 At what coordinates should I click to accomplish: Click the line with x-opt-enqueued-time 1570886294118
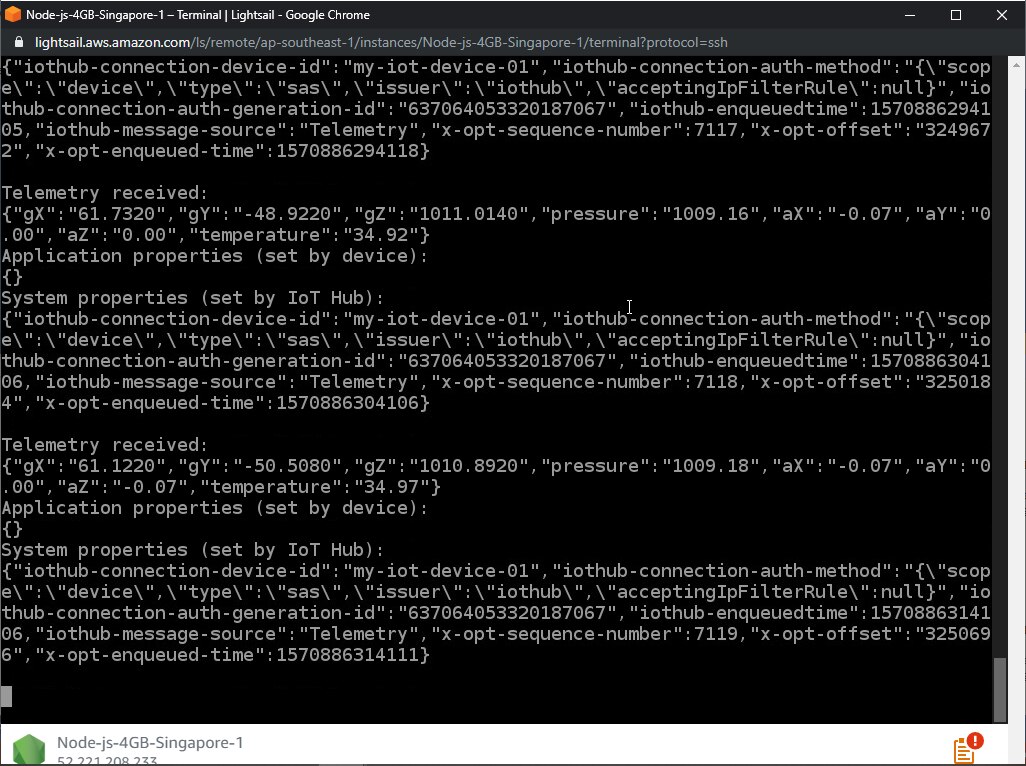[215, 150]
